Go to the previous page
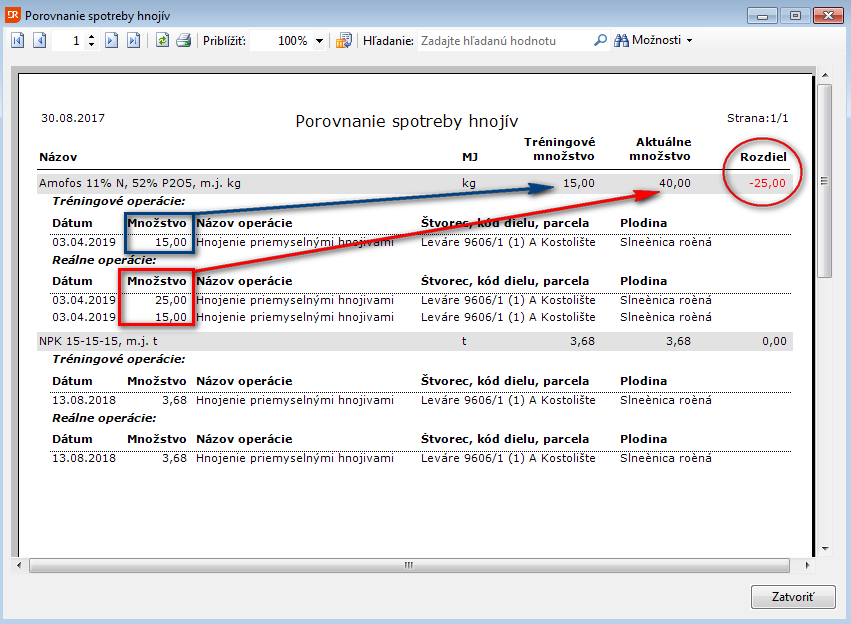The image size is (851, 624). 40,41
